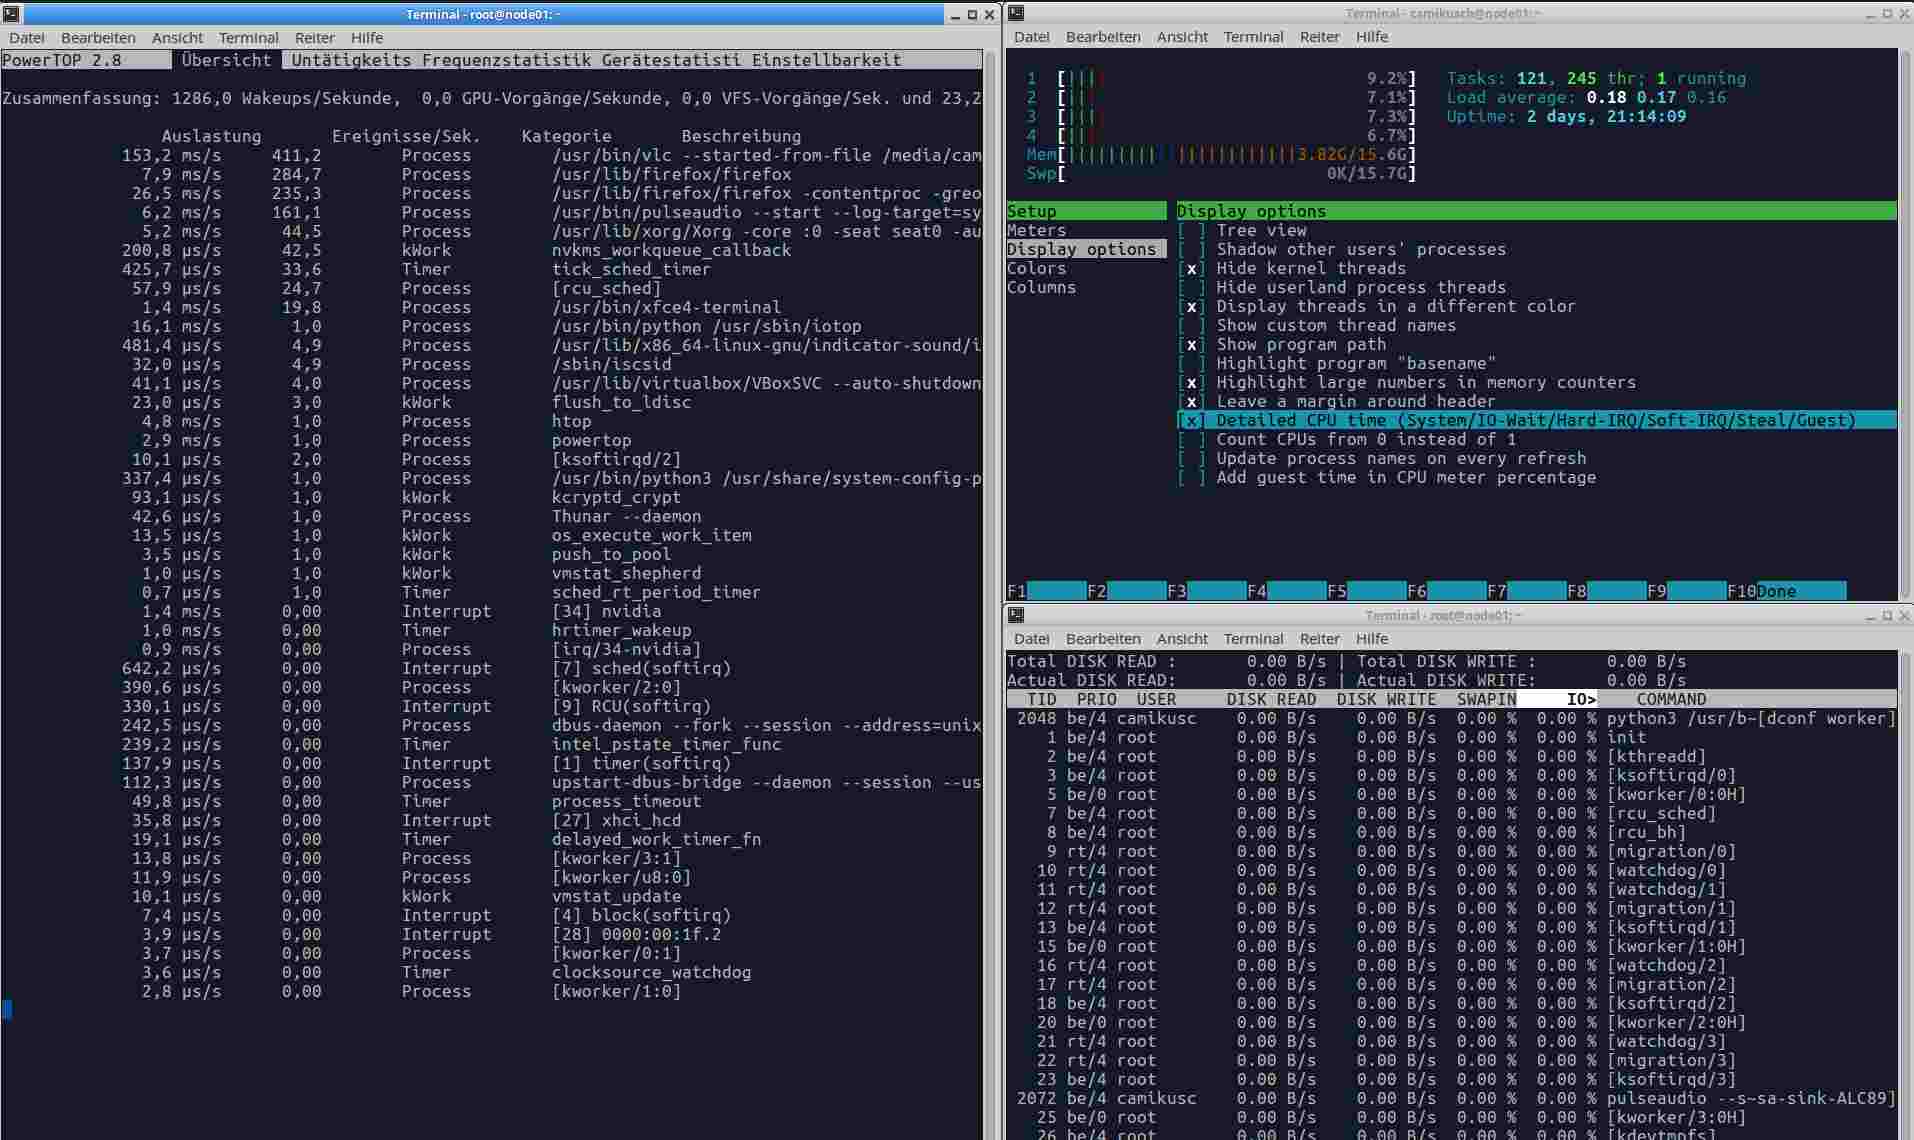Click the DISK WRITE column header in iotop
The image size is (1914, 1140).
tap(1386, 699)
